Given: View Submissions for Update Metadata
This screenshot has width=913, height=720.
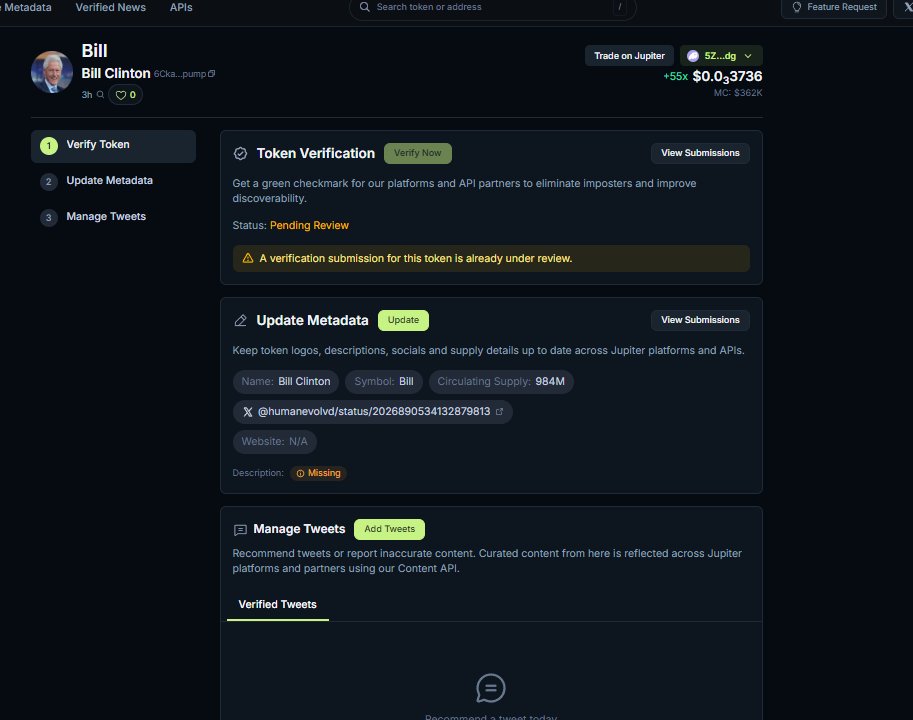Looking at the screenshot, I should [x=700, y=320].
